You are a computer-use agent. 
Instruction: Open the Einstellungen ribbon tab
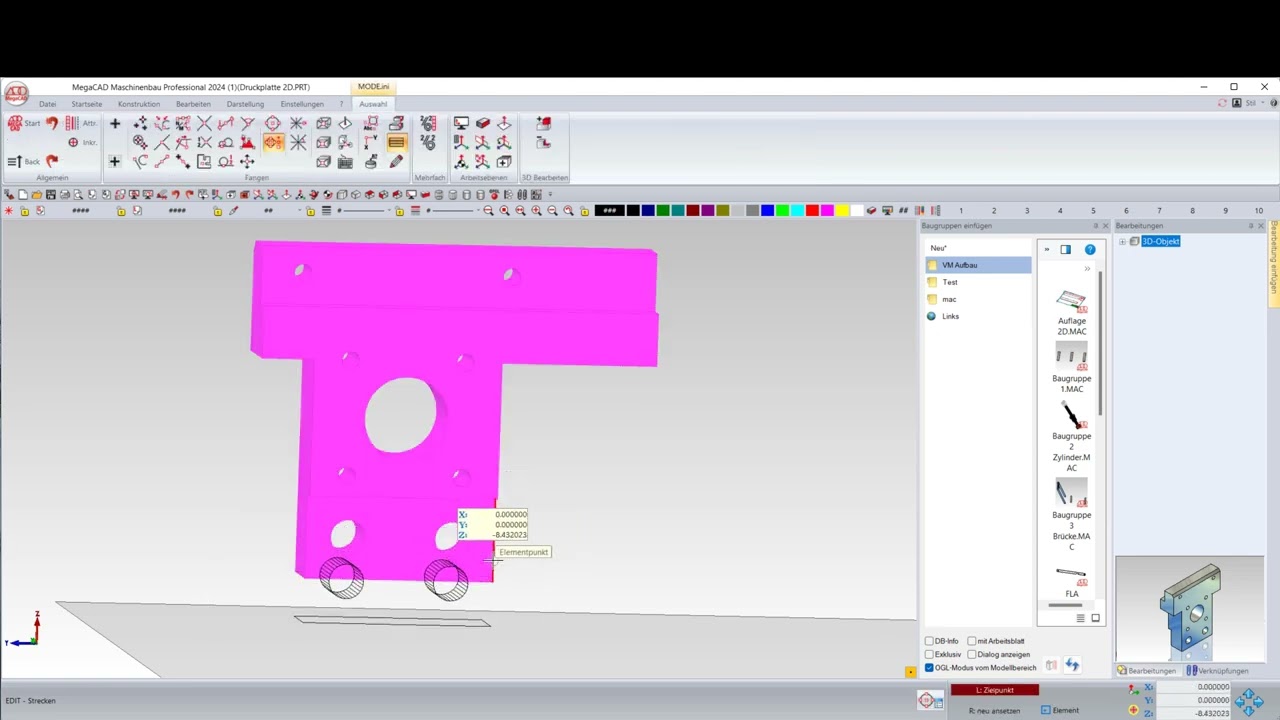coord(302,104)
